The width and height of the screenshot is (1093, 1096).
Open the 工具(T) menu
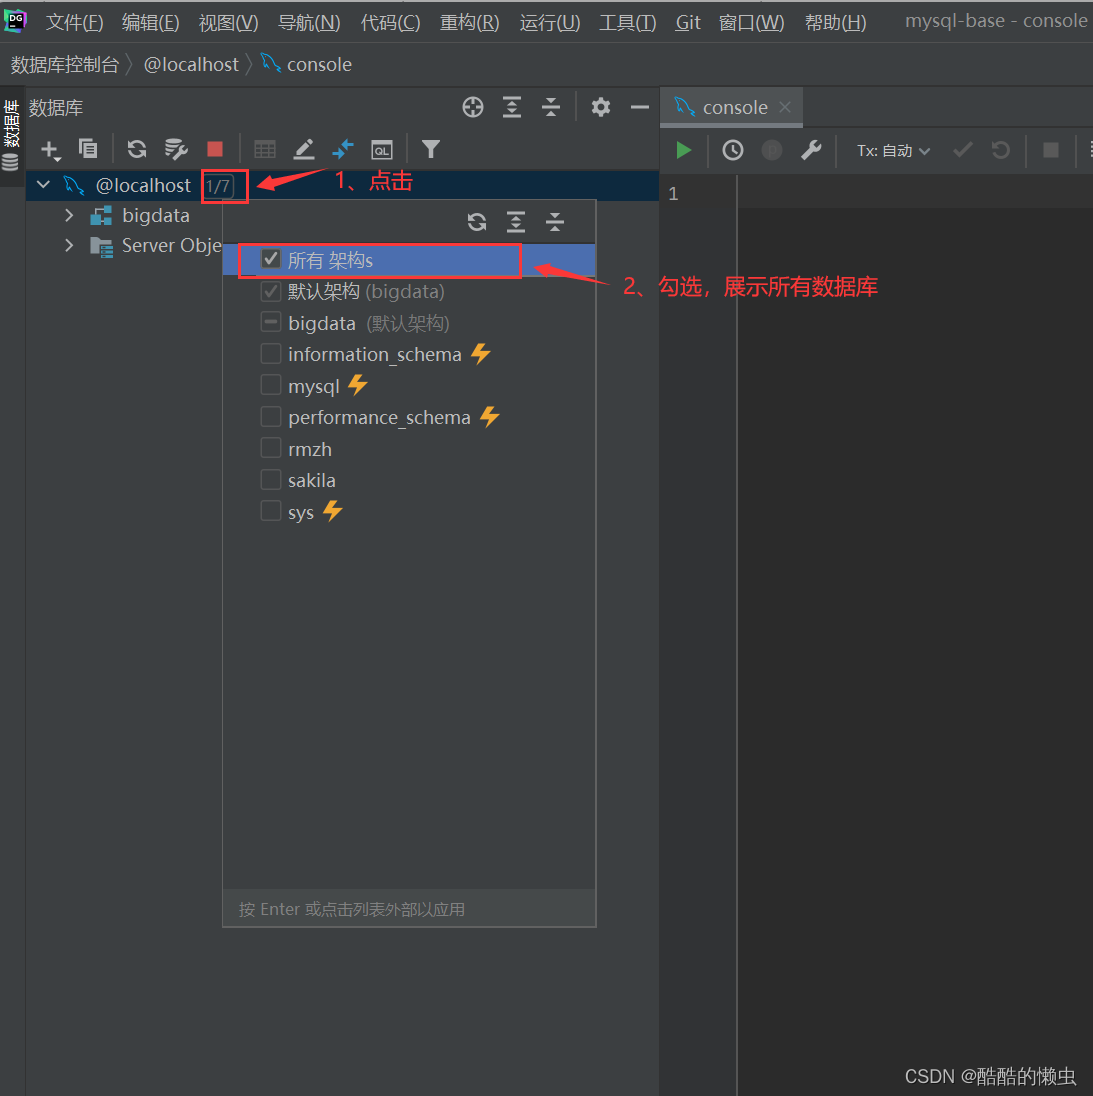pos(628,23)
